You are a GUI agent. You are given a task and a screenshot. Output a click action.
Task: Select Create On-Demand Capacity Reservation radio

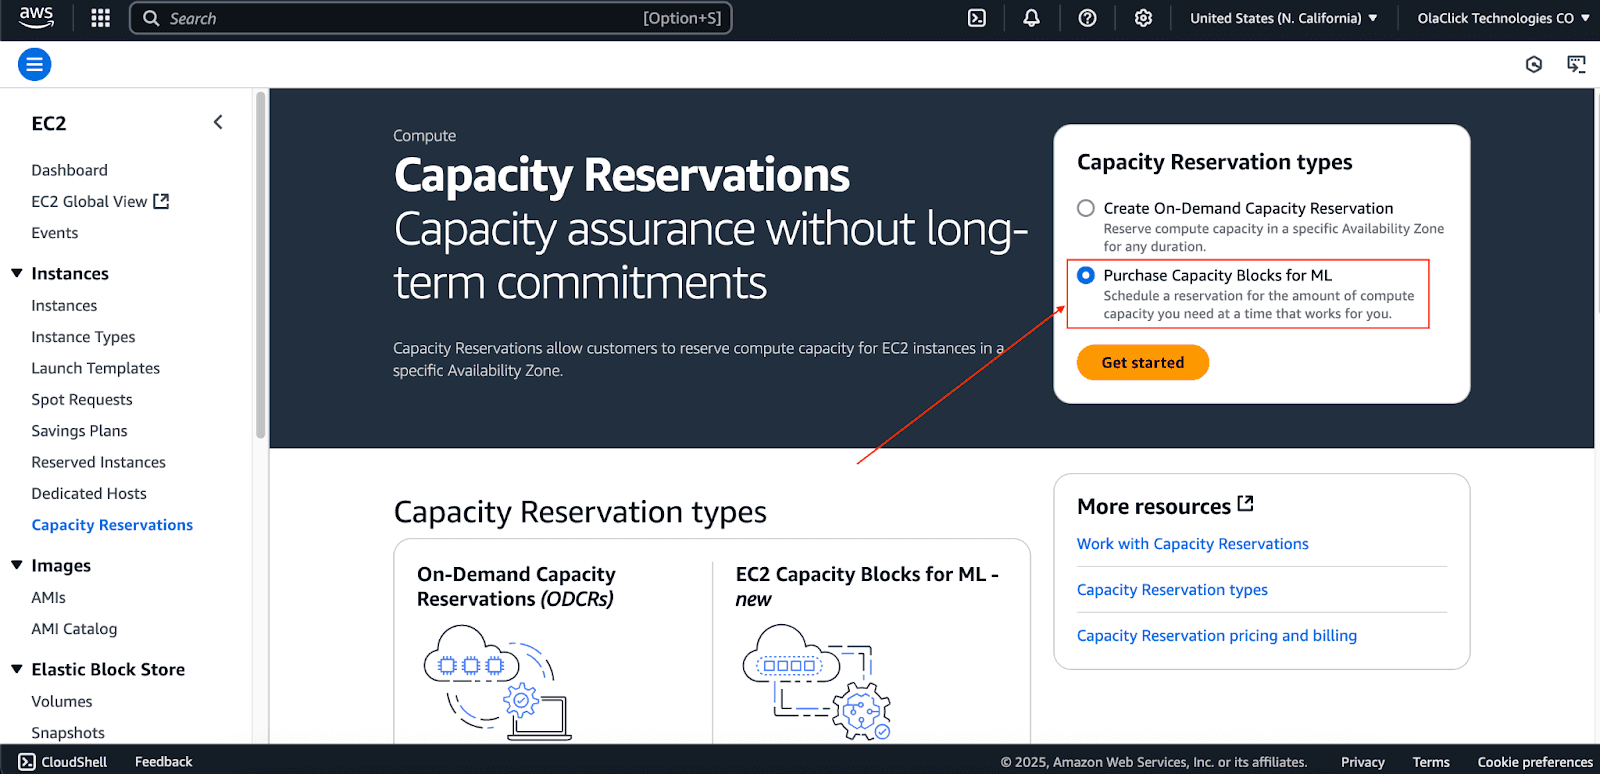pos(1085,208)
